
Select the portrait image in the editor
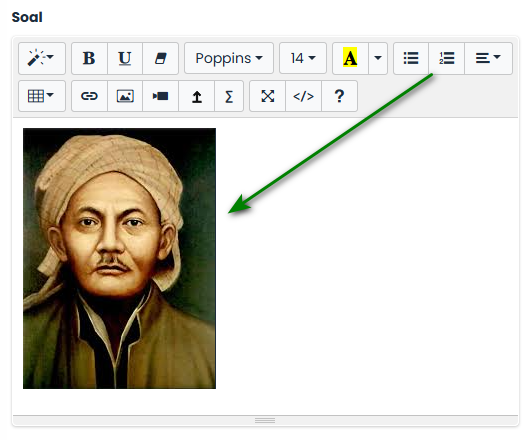click(x=119, y=259)
